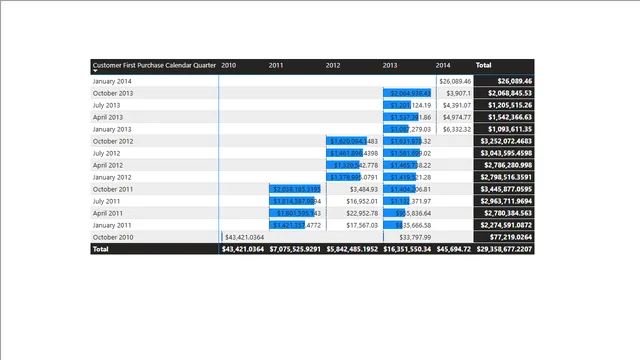Click the $4,974.77 cell for April 2013
The image size is (640, 360).
(x=457, y=117)
